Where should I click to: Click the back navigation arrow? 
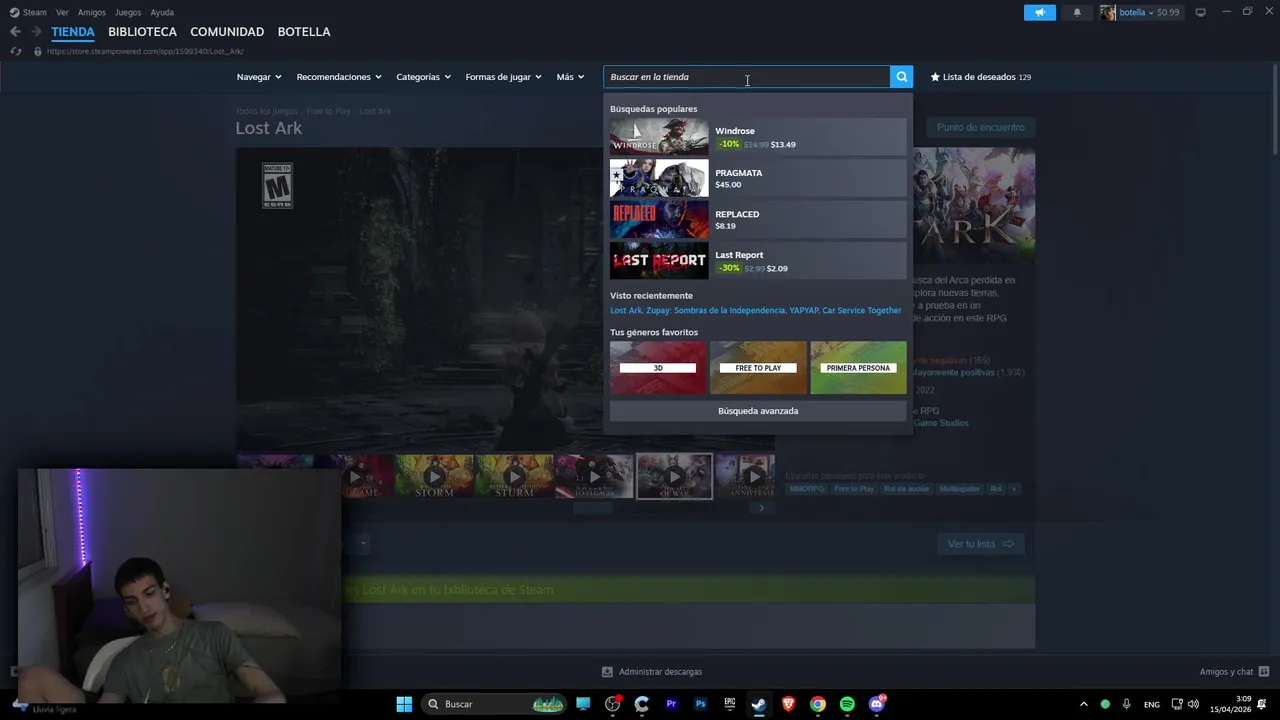coord(15,32)
